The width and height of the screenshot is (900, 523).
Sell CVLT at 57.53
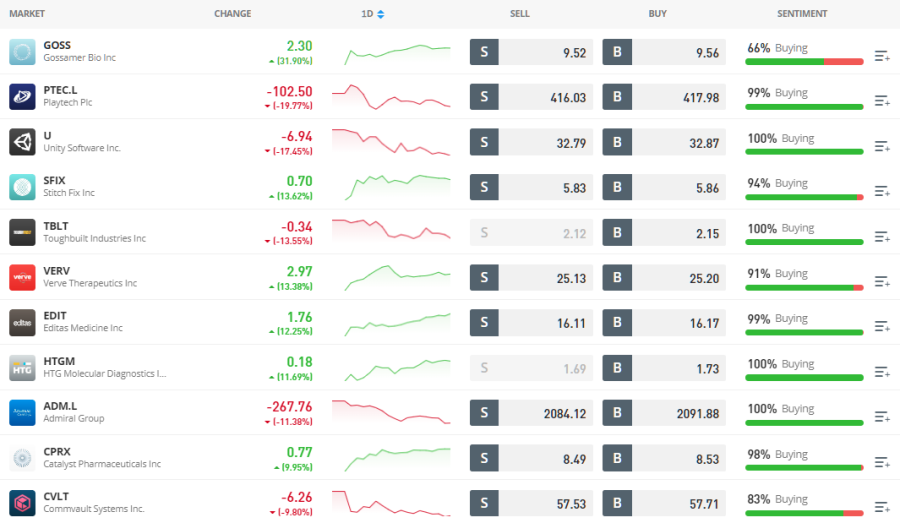click(532, 503)
